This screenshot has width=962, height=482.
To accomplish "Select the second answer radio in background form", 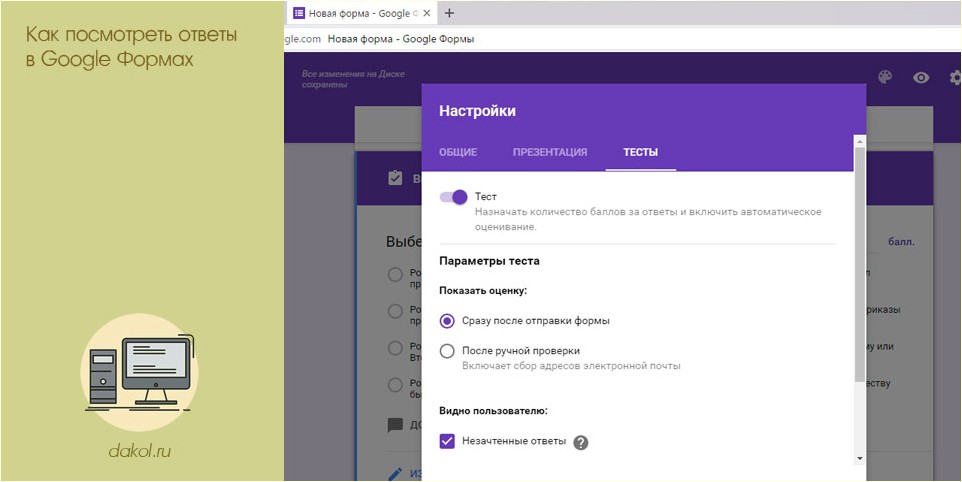I will pos(395,312).
